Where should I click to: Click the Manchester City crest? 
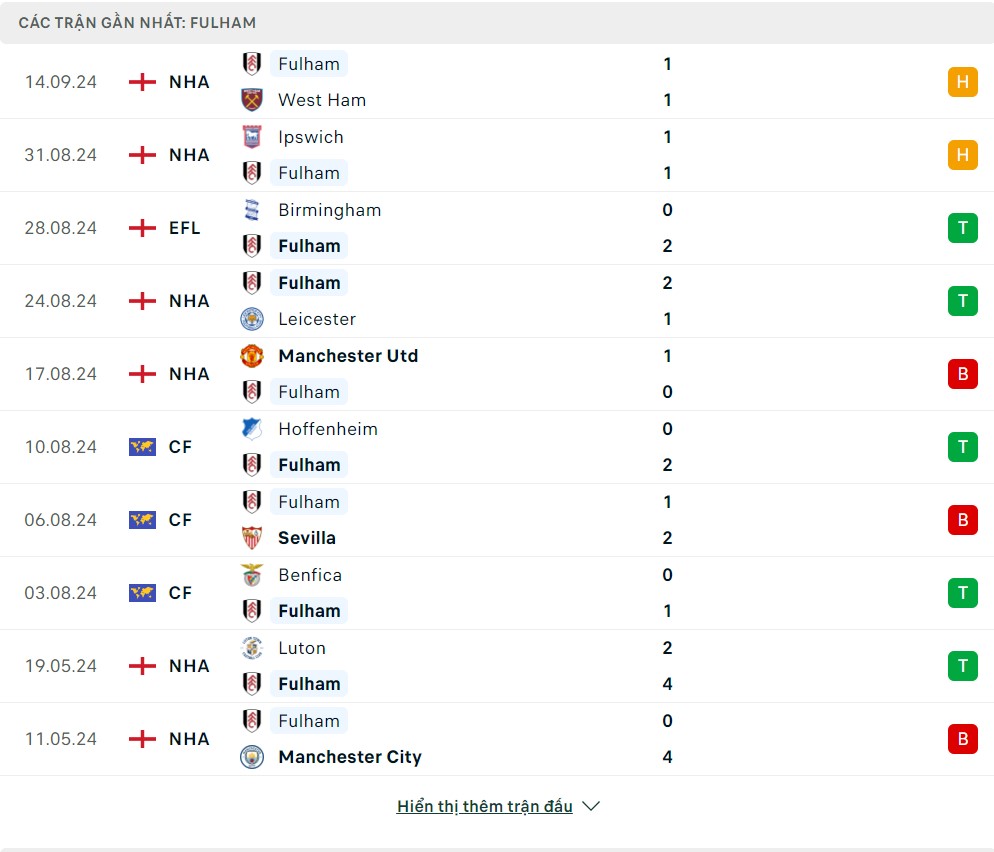point(252,757)
